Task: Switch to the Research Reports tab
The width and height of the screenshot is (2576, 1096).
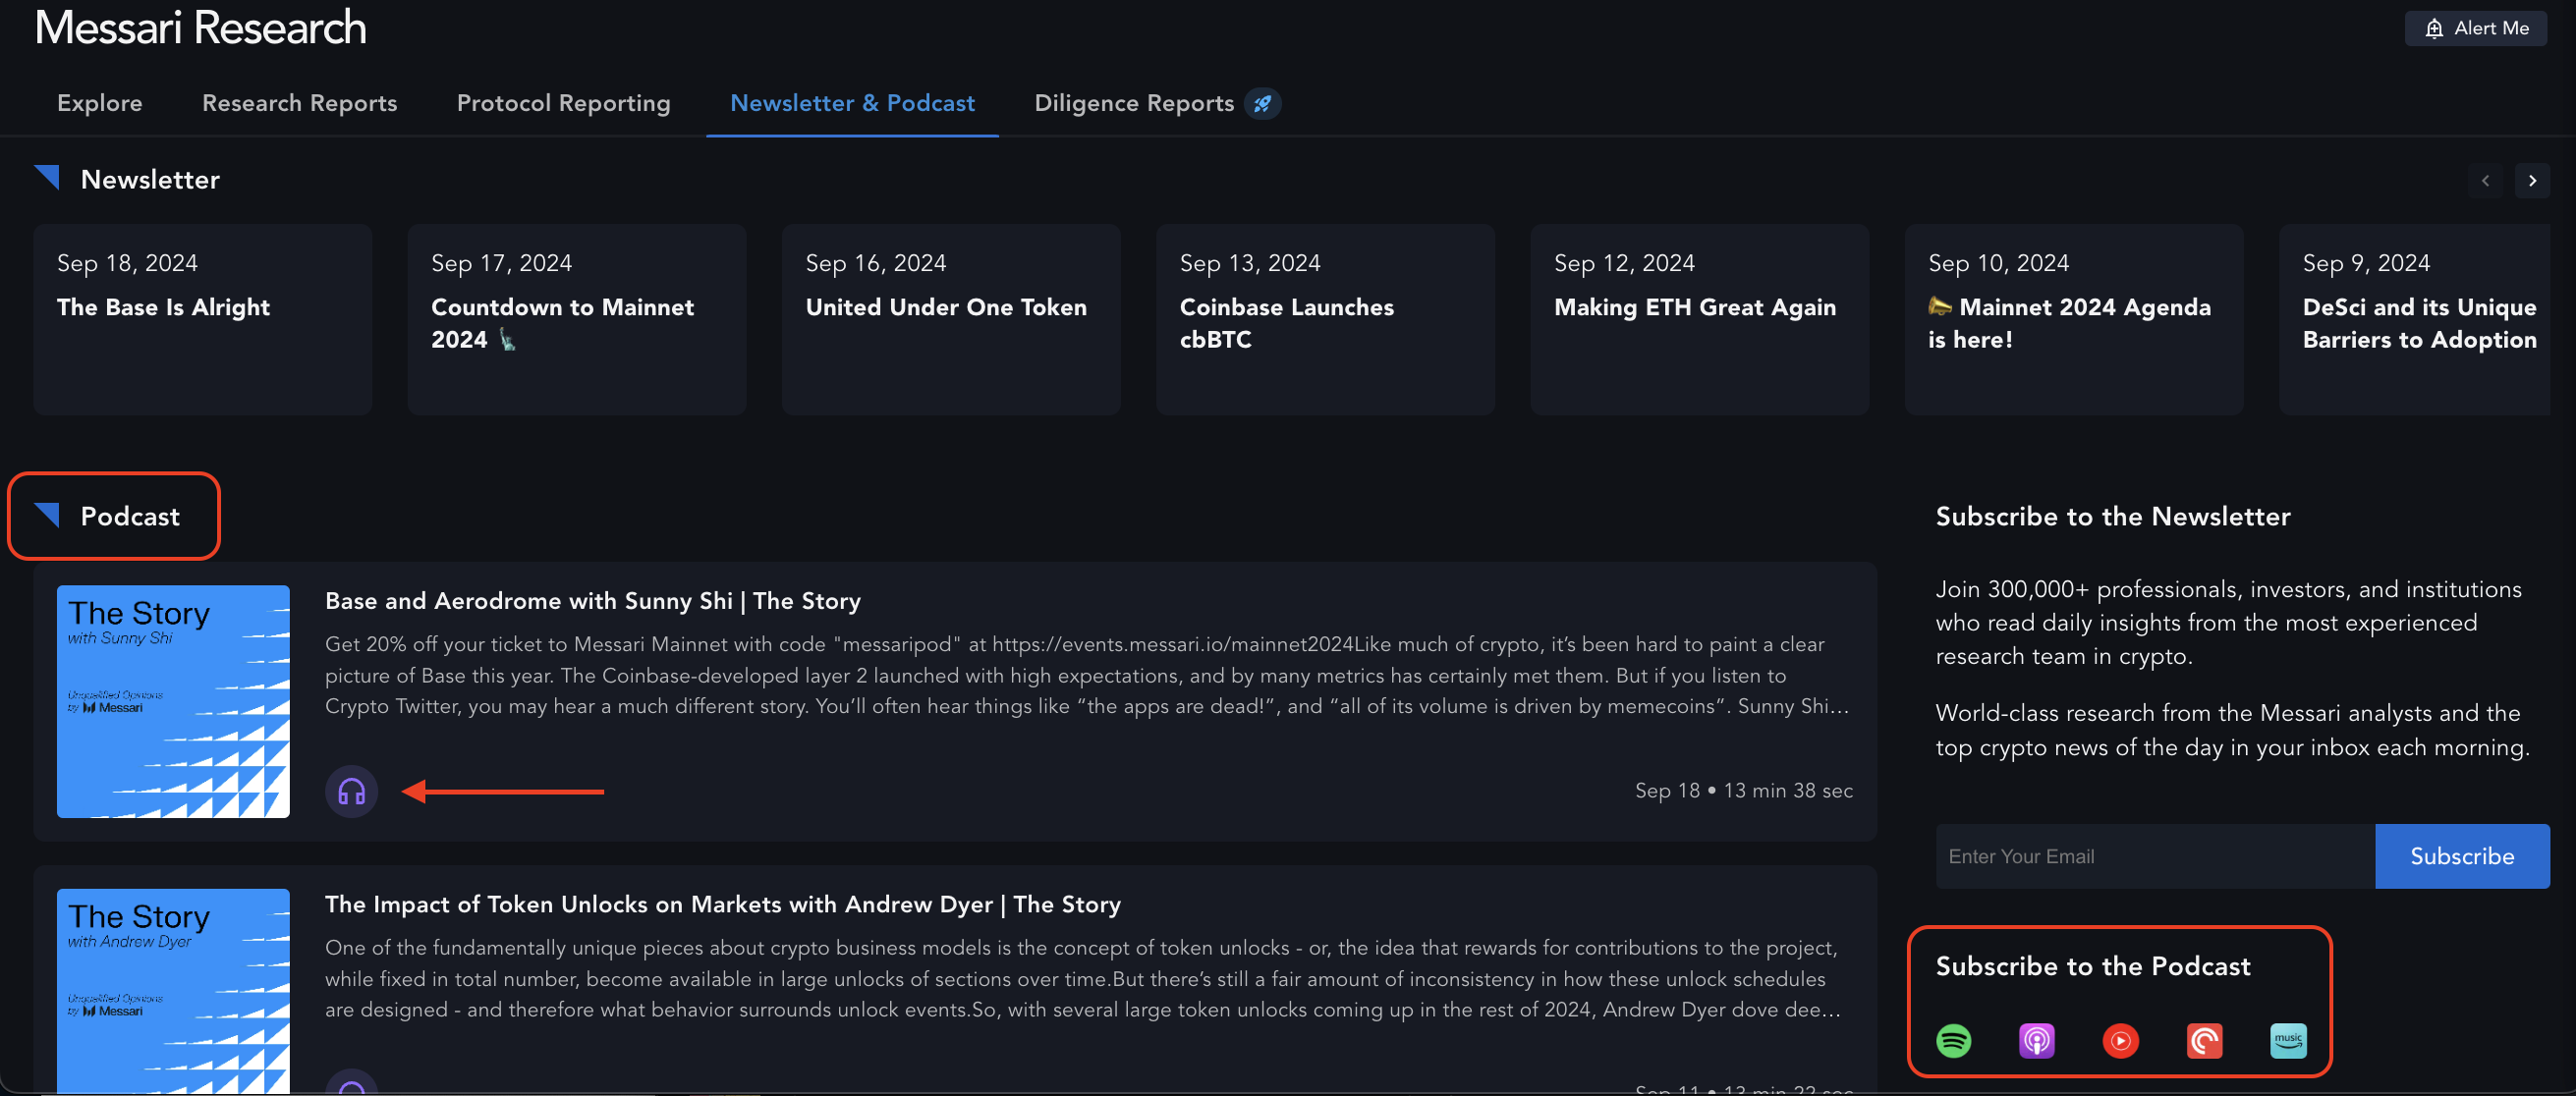Action: pyautogui.click(x=299, y=103)
